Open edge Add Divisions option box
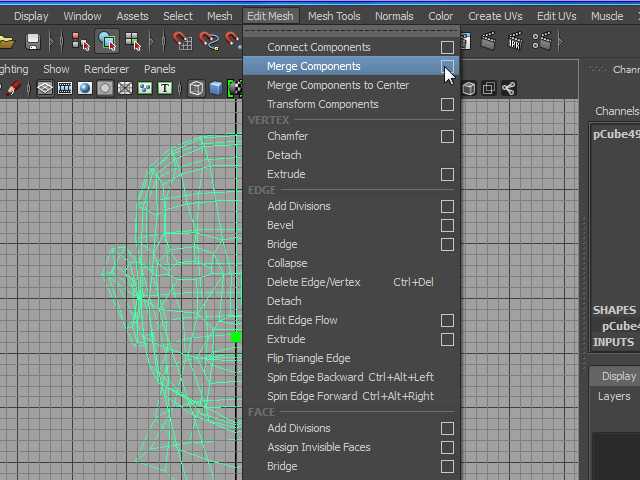The height and width of the screenshot is (480, 640). coord(447,207)
